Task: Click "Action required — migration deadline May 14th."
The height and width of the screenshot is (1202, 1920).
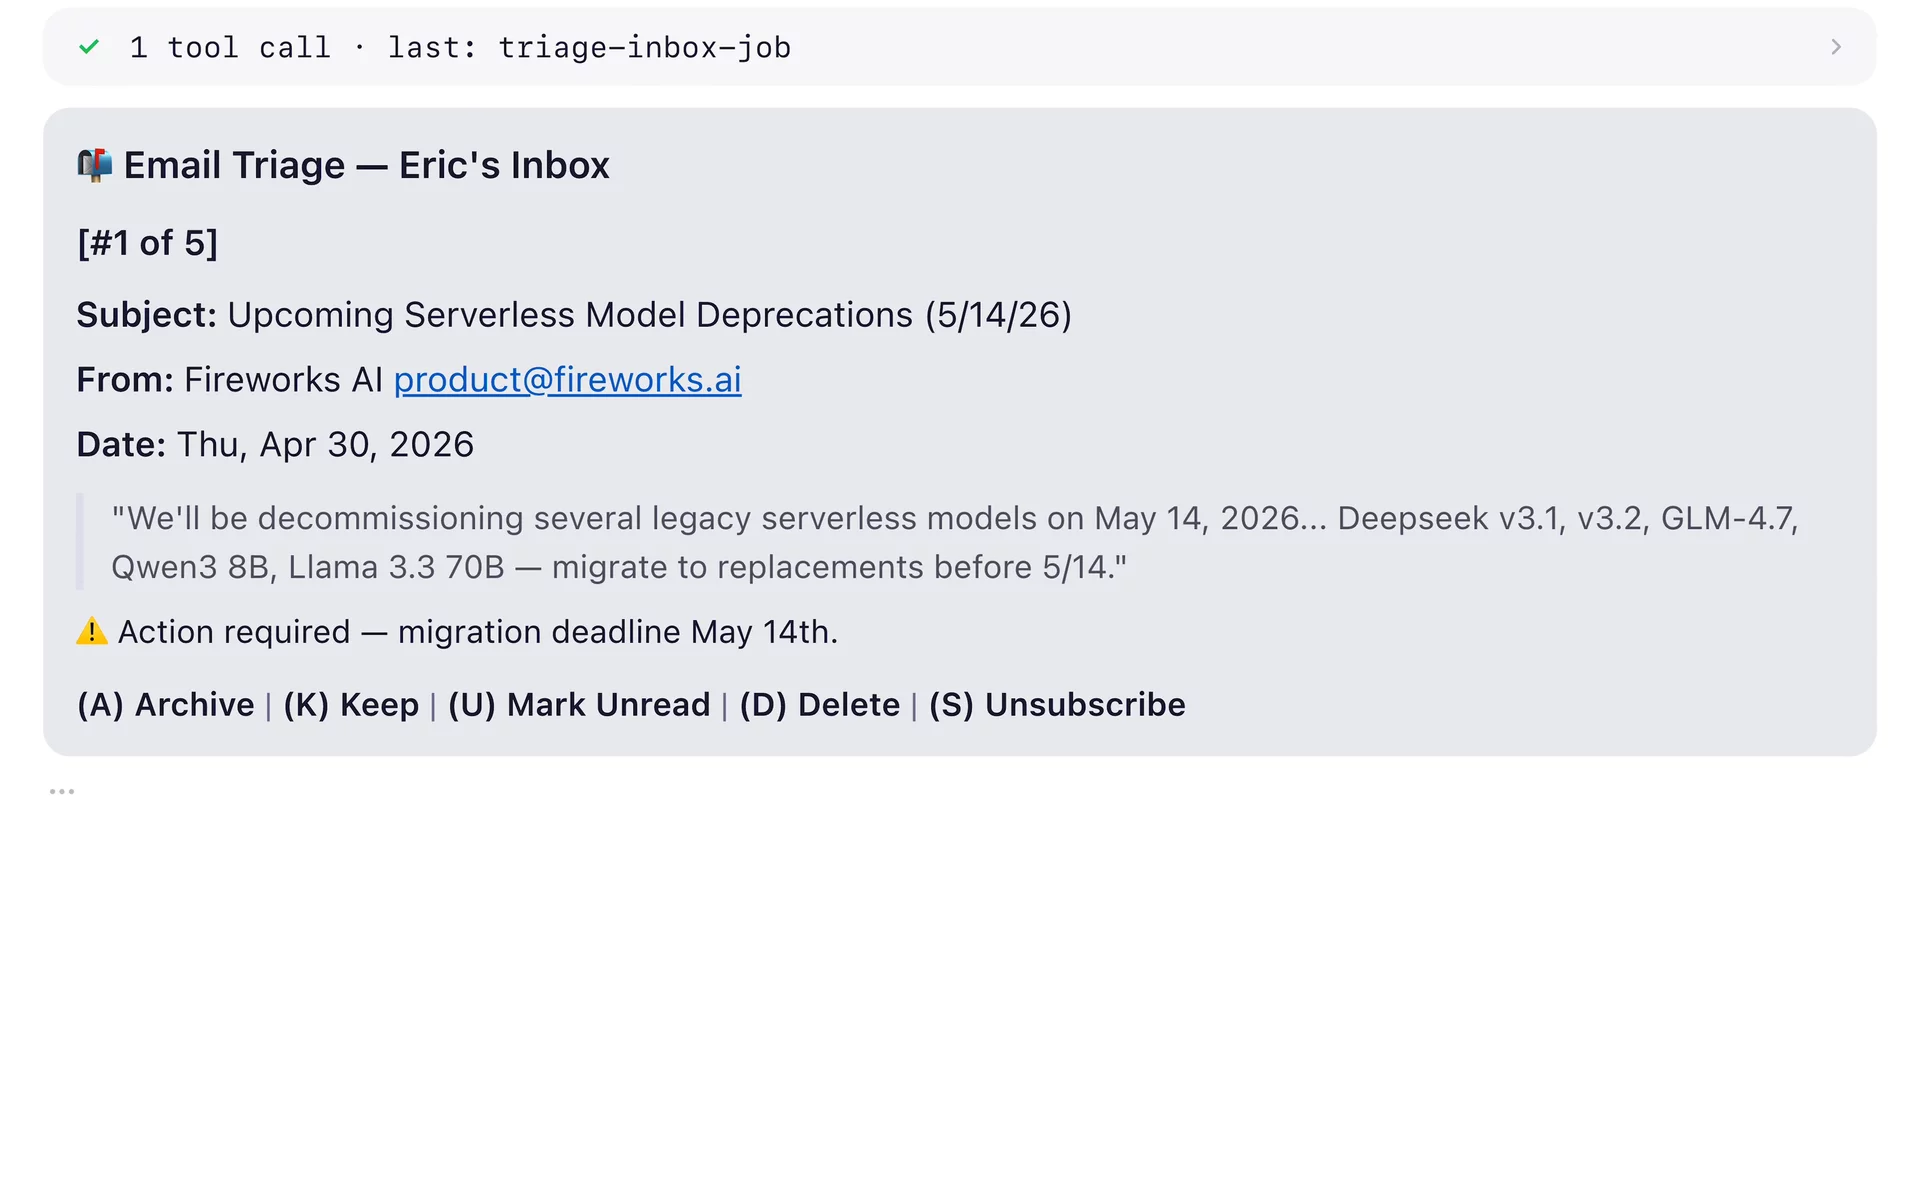Action: tap(478, 632)
